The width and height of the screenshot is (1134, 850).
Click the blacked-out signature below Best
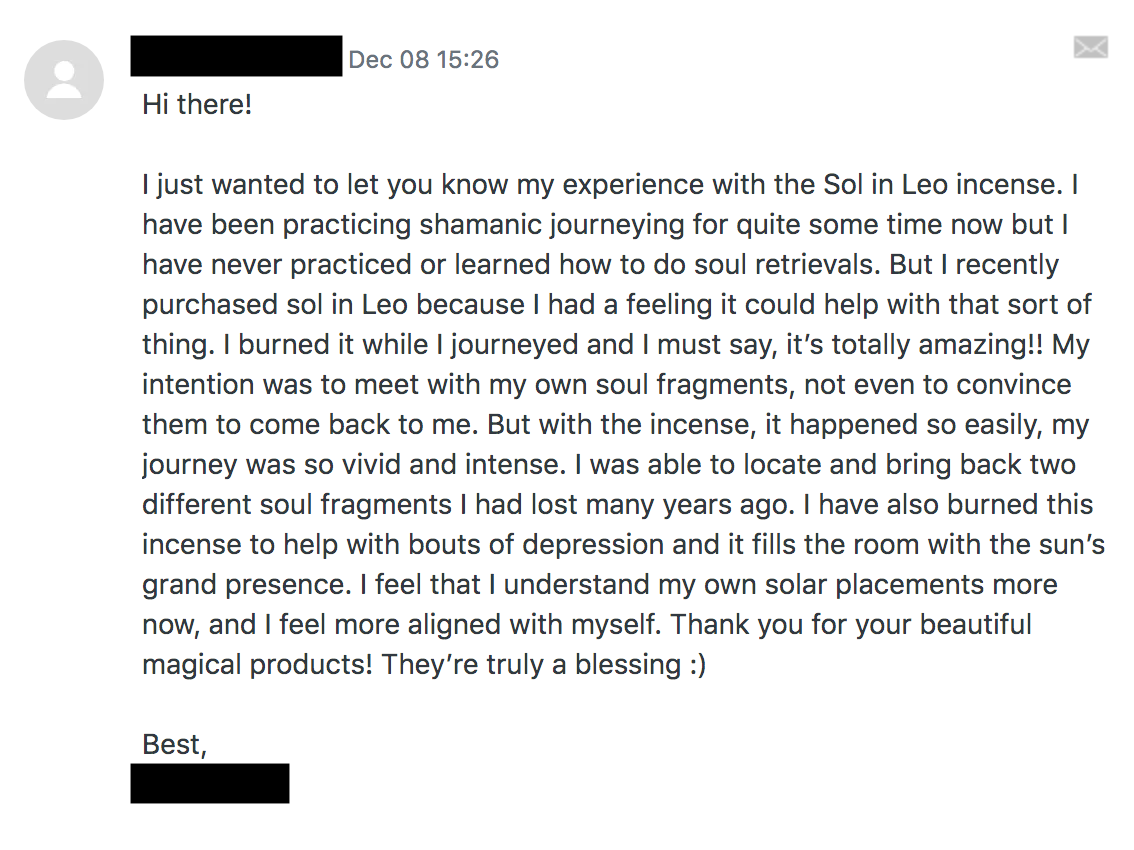pos(210,783)
